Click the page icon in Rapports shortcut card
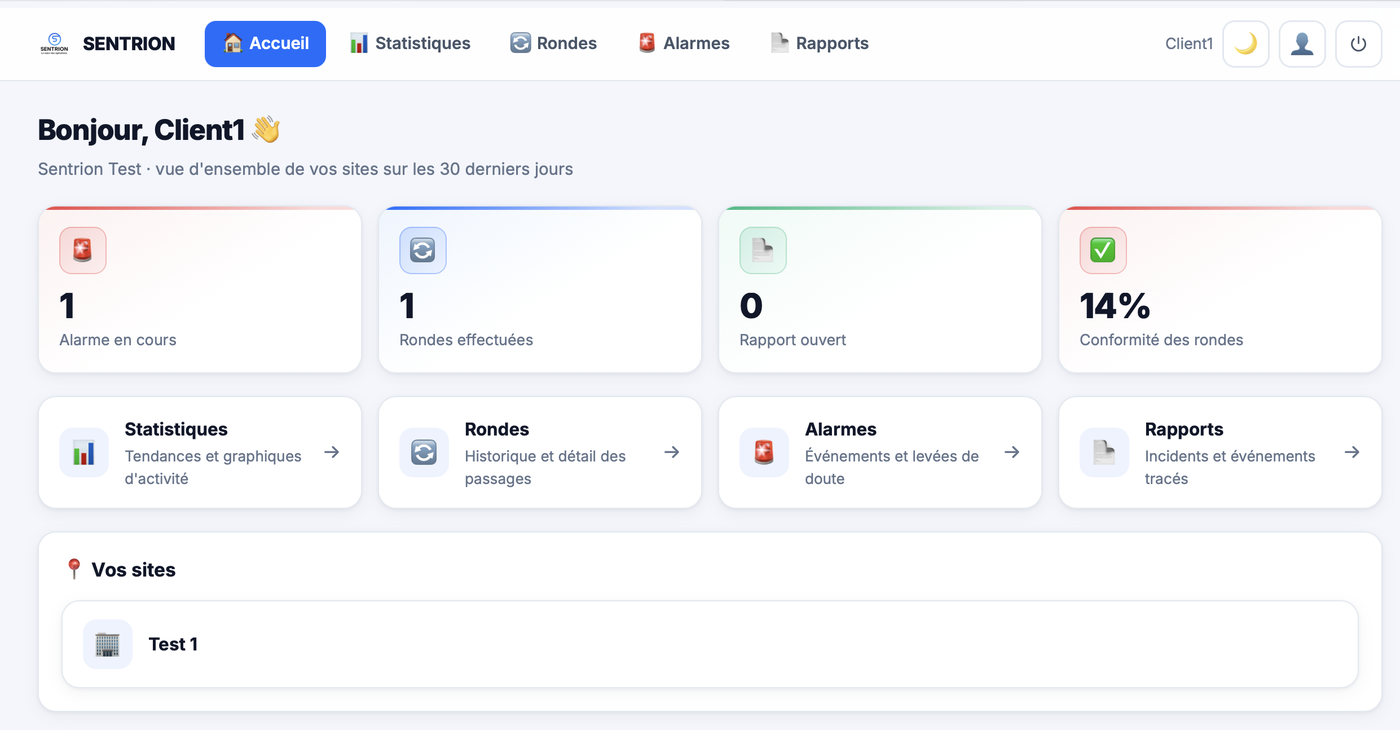Viewport: 1400px width, 730px height. click(x=1104, y=453)
